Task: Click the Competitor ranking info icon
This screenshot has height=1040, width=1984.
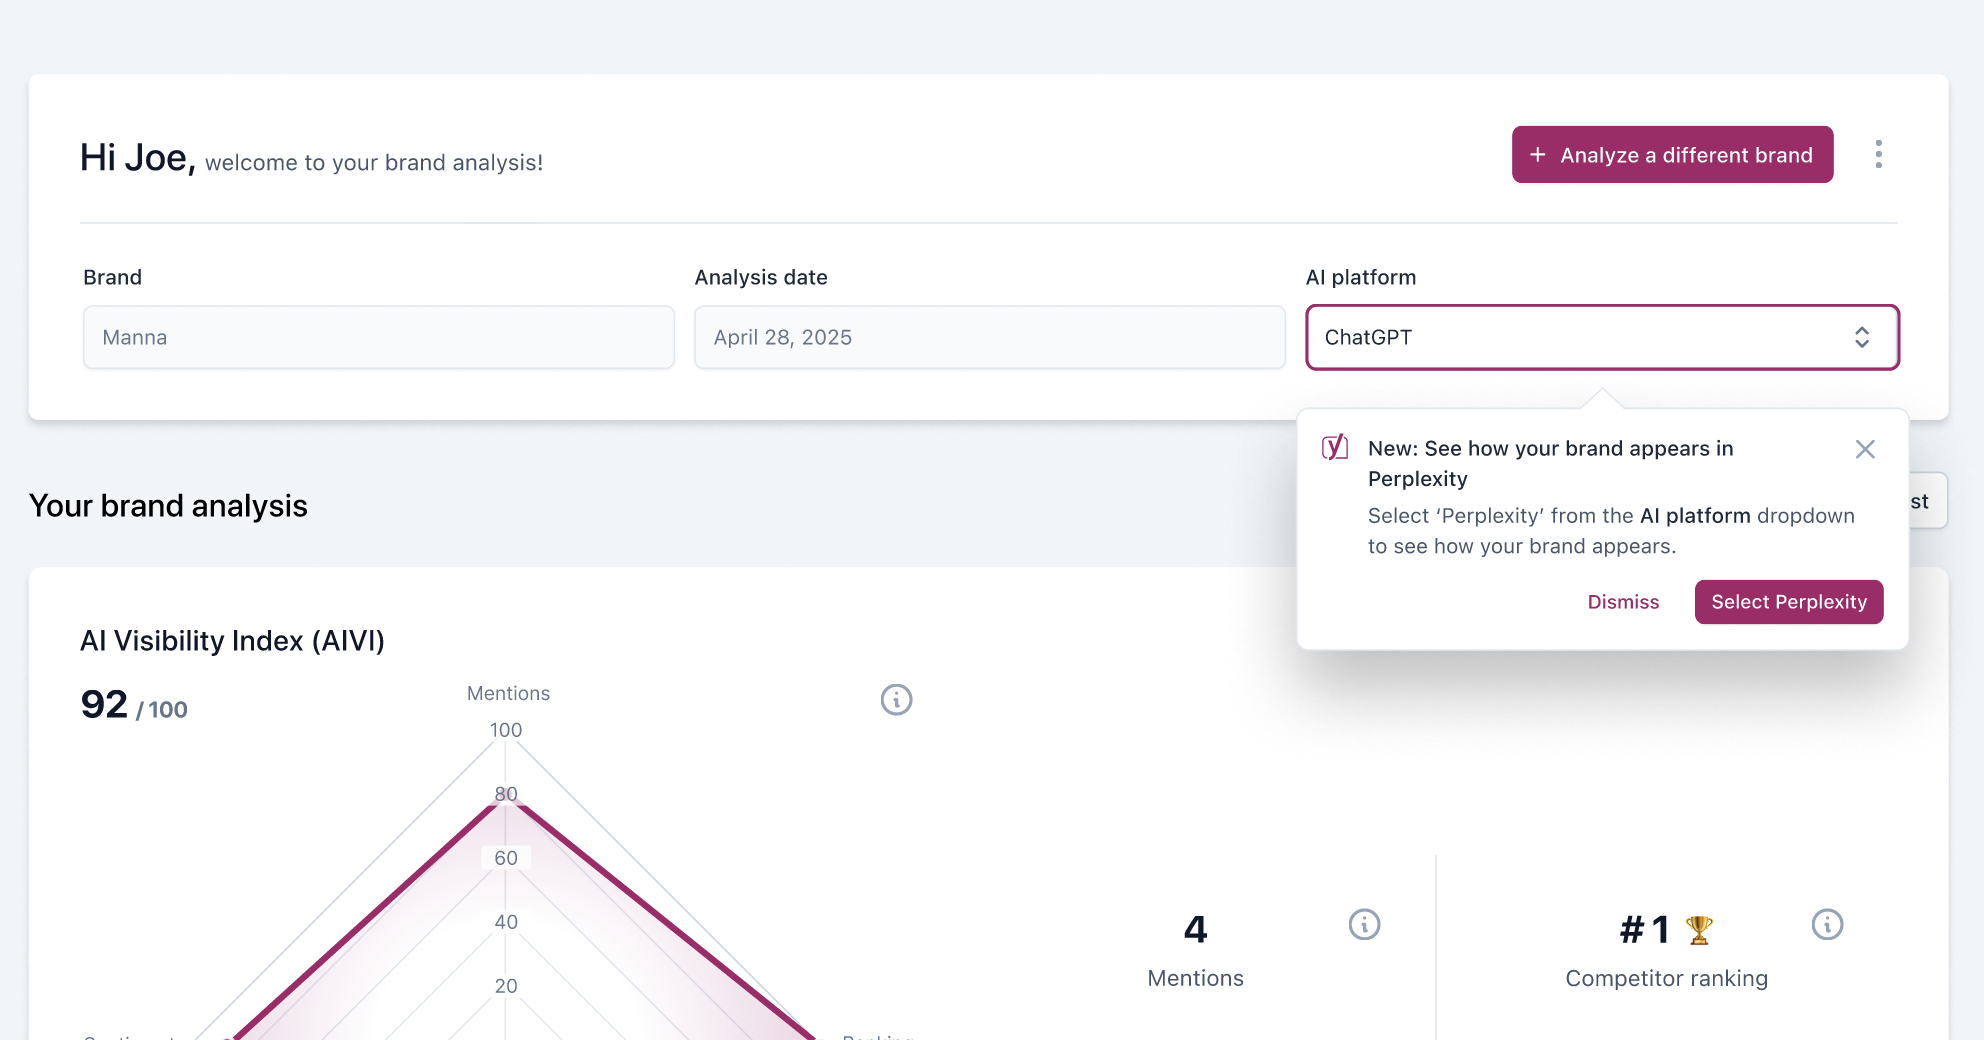Action: click(x=1829, y=925)
